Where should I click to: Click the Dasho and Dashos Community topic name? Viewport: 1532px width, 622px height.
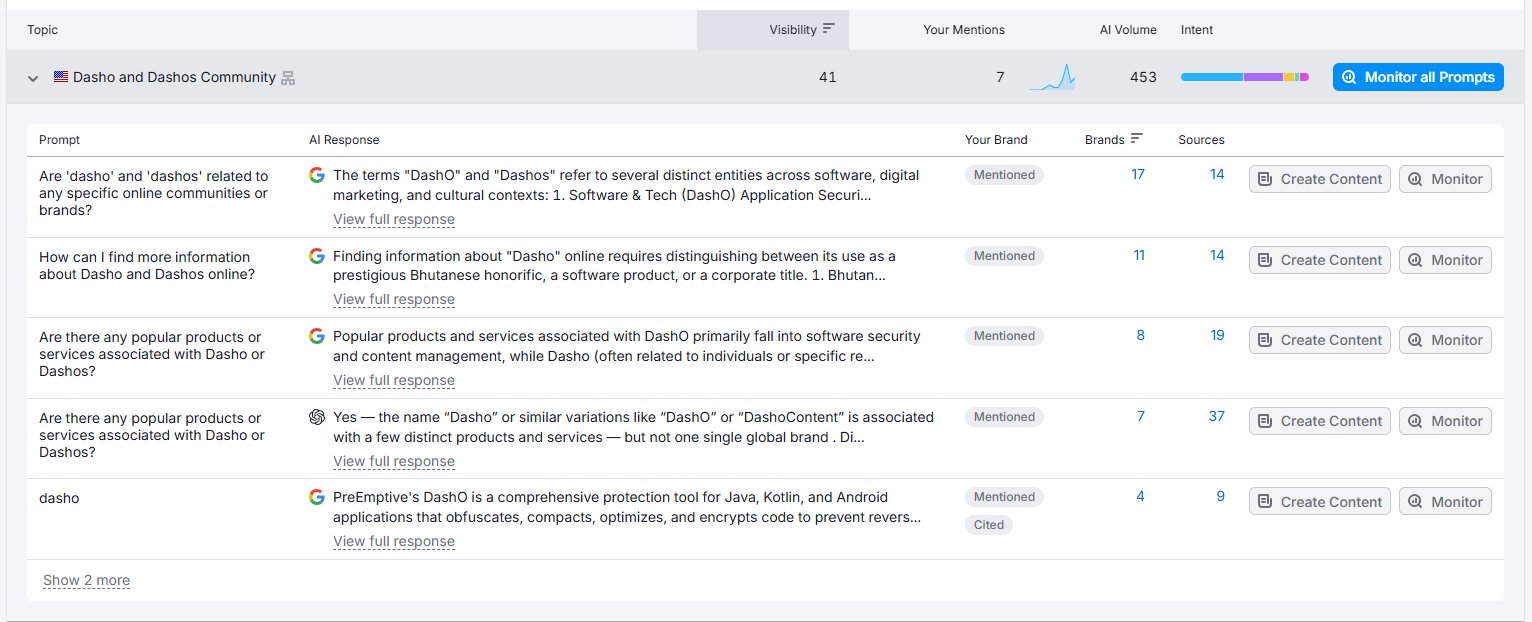pos(174,77)
